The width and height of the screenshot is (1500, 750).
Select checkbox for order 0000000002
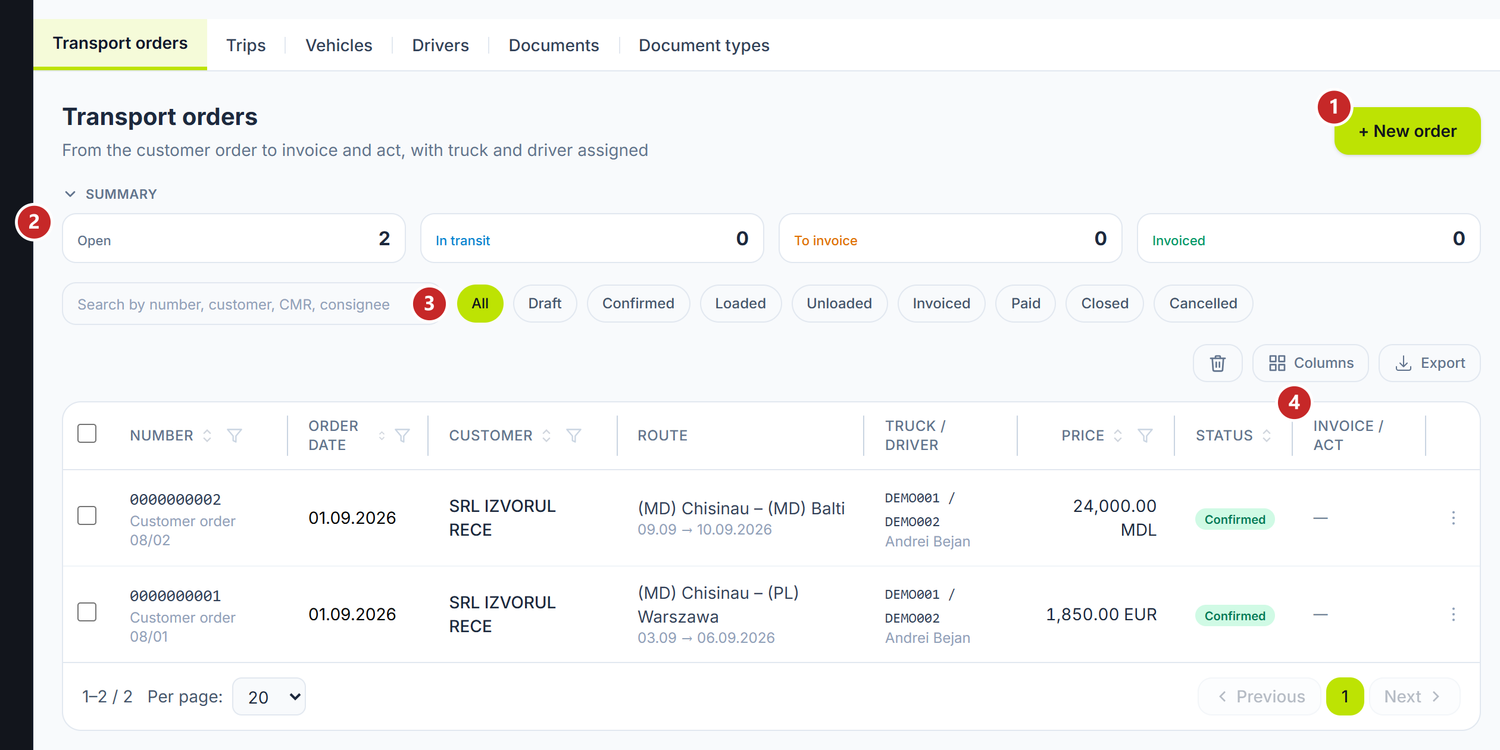tap(87, 515)
